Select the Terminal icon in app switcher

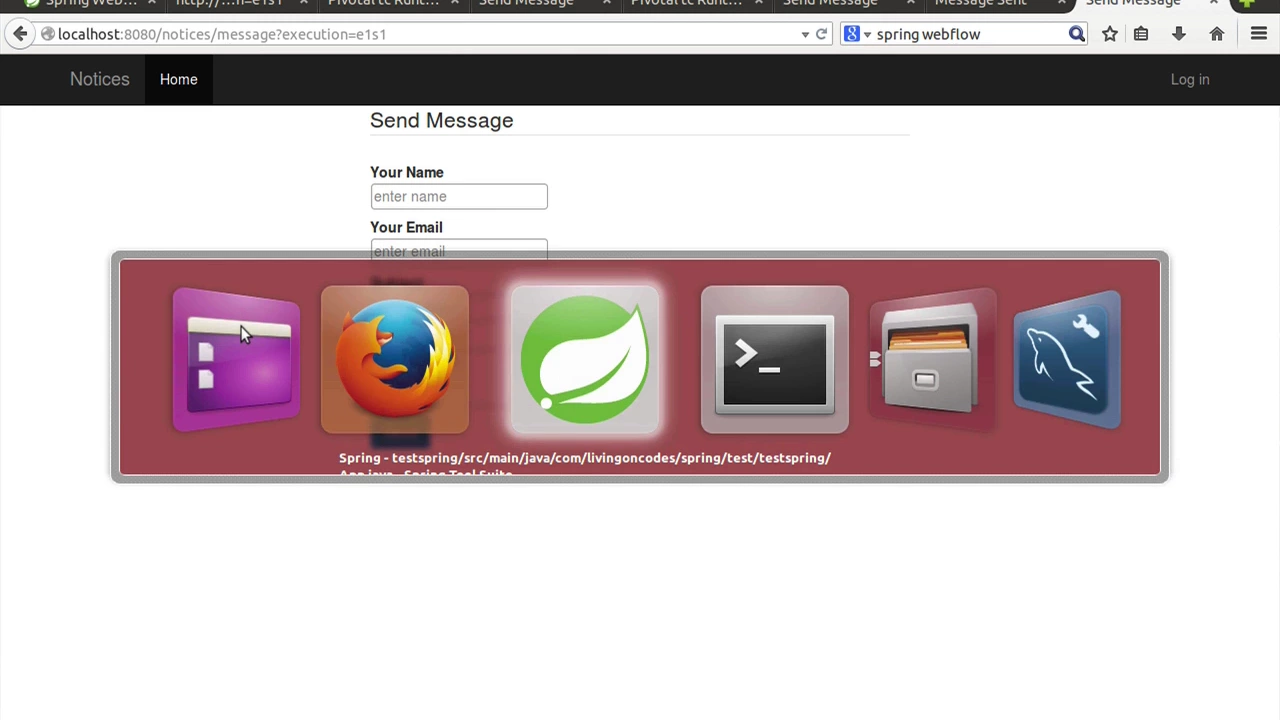coord(775,360)
